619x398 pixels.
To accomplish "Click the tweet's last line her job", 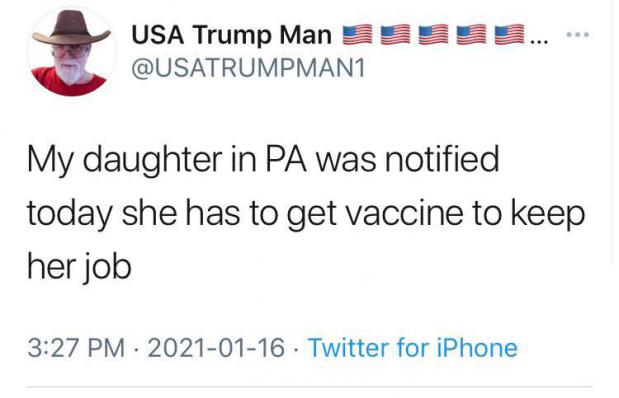I will [x=79, y=267].
